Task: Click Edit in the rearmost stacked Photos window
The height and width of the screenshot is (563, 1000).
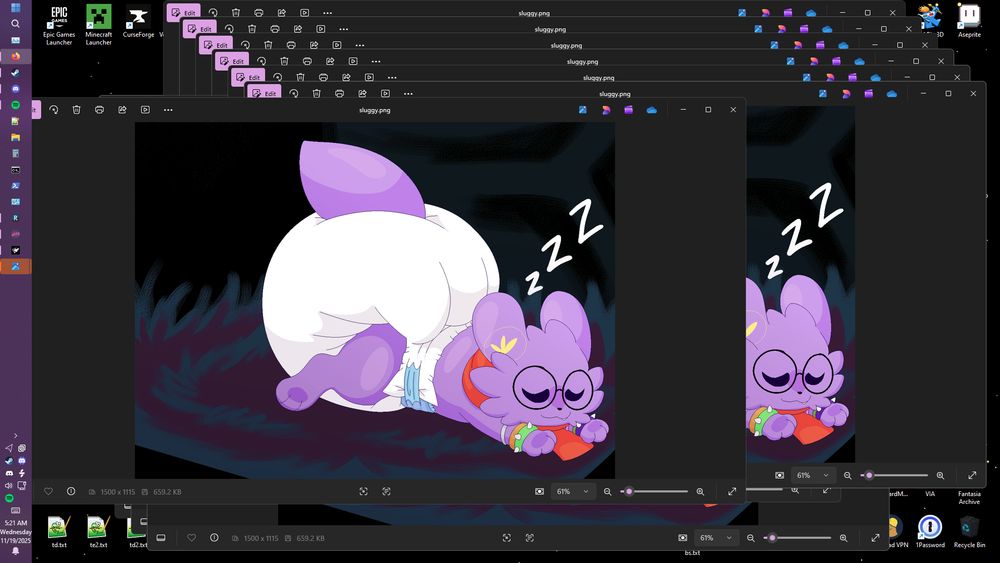Action: pyautogui.click(x=184, y=13)
